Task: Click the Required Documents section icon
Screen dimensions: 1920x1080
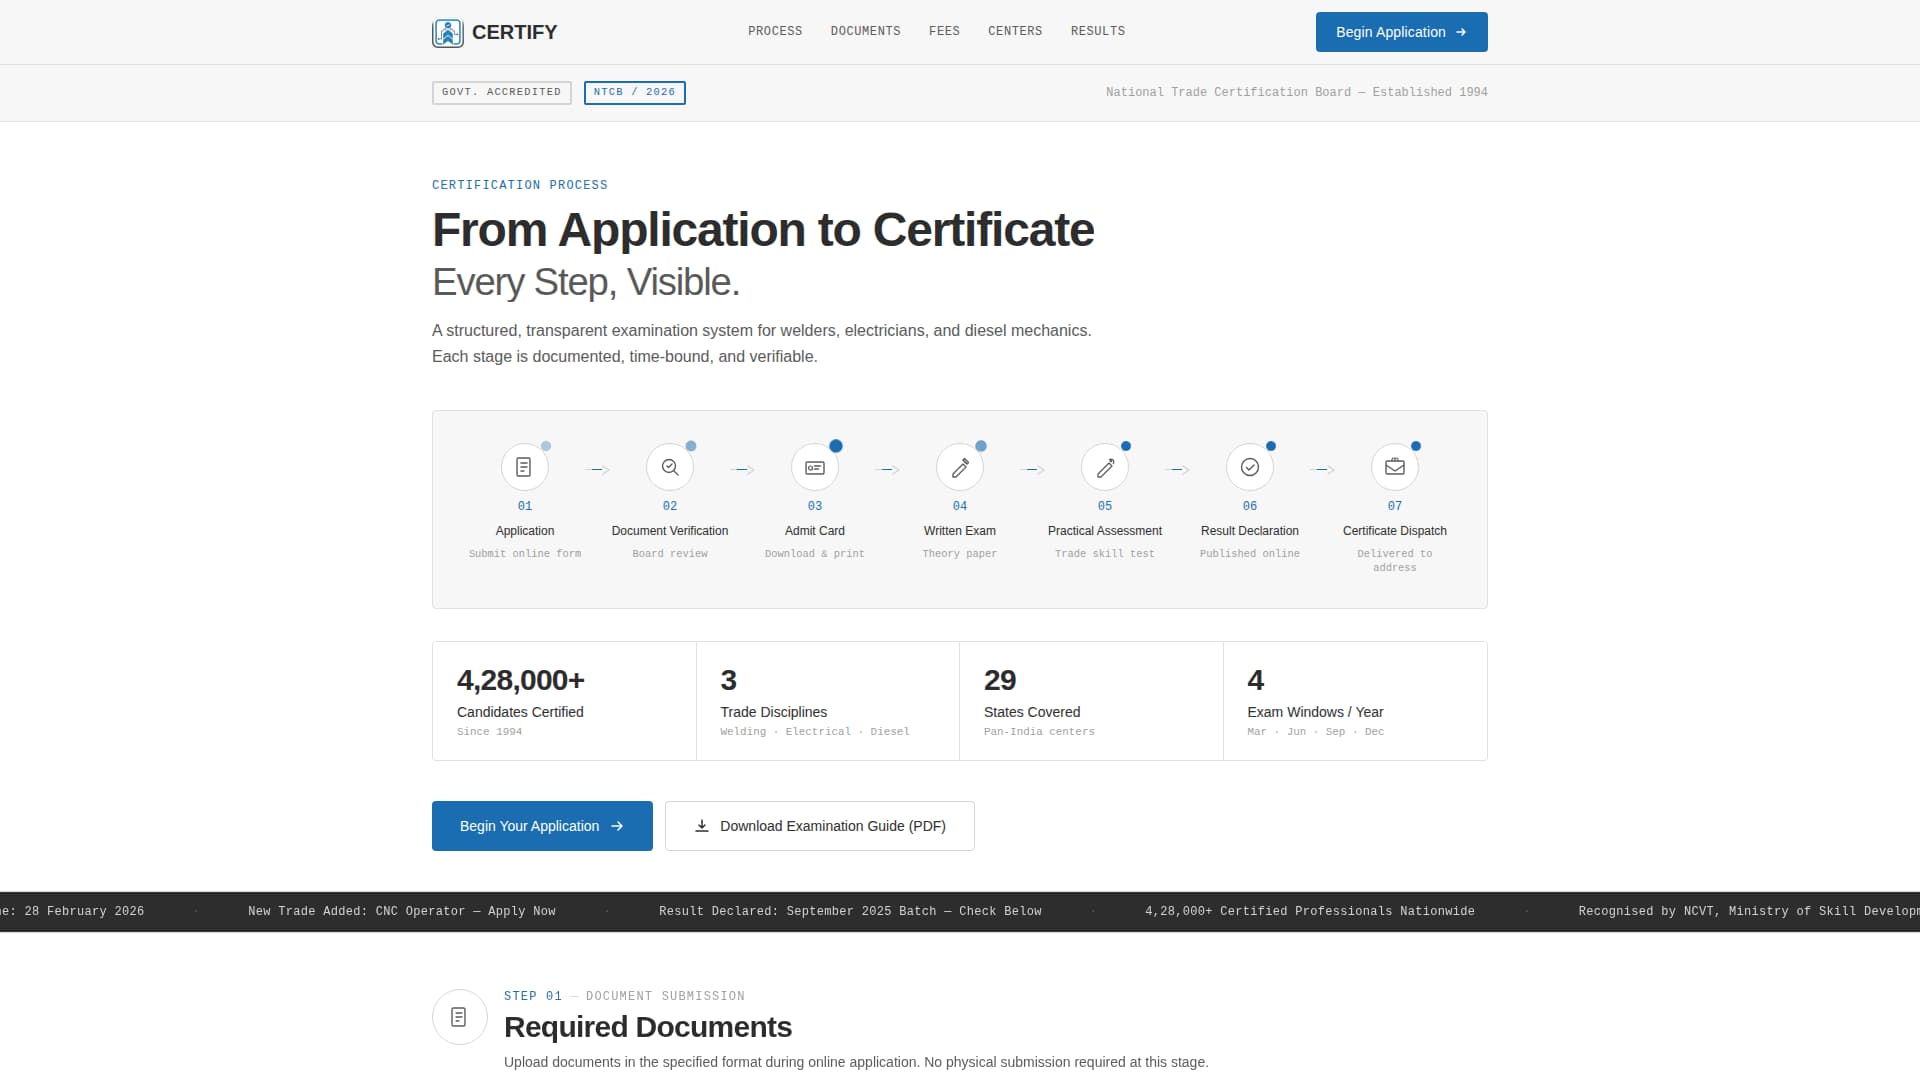Action: (x=459, y=1017)
